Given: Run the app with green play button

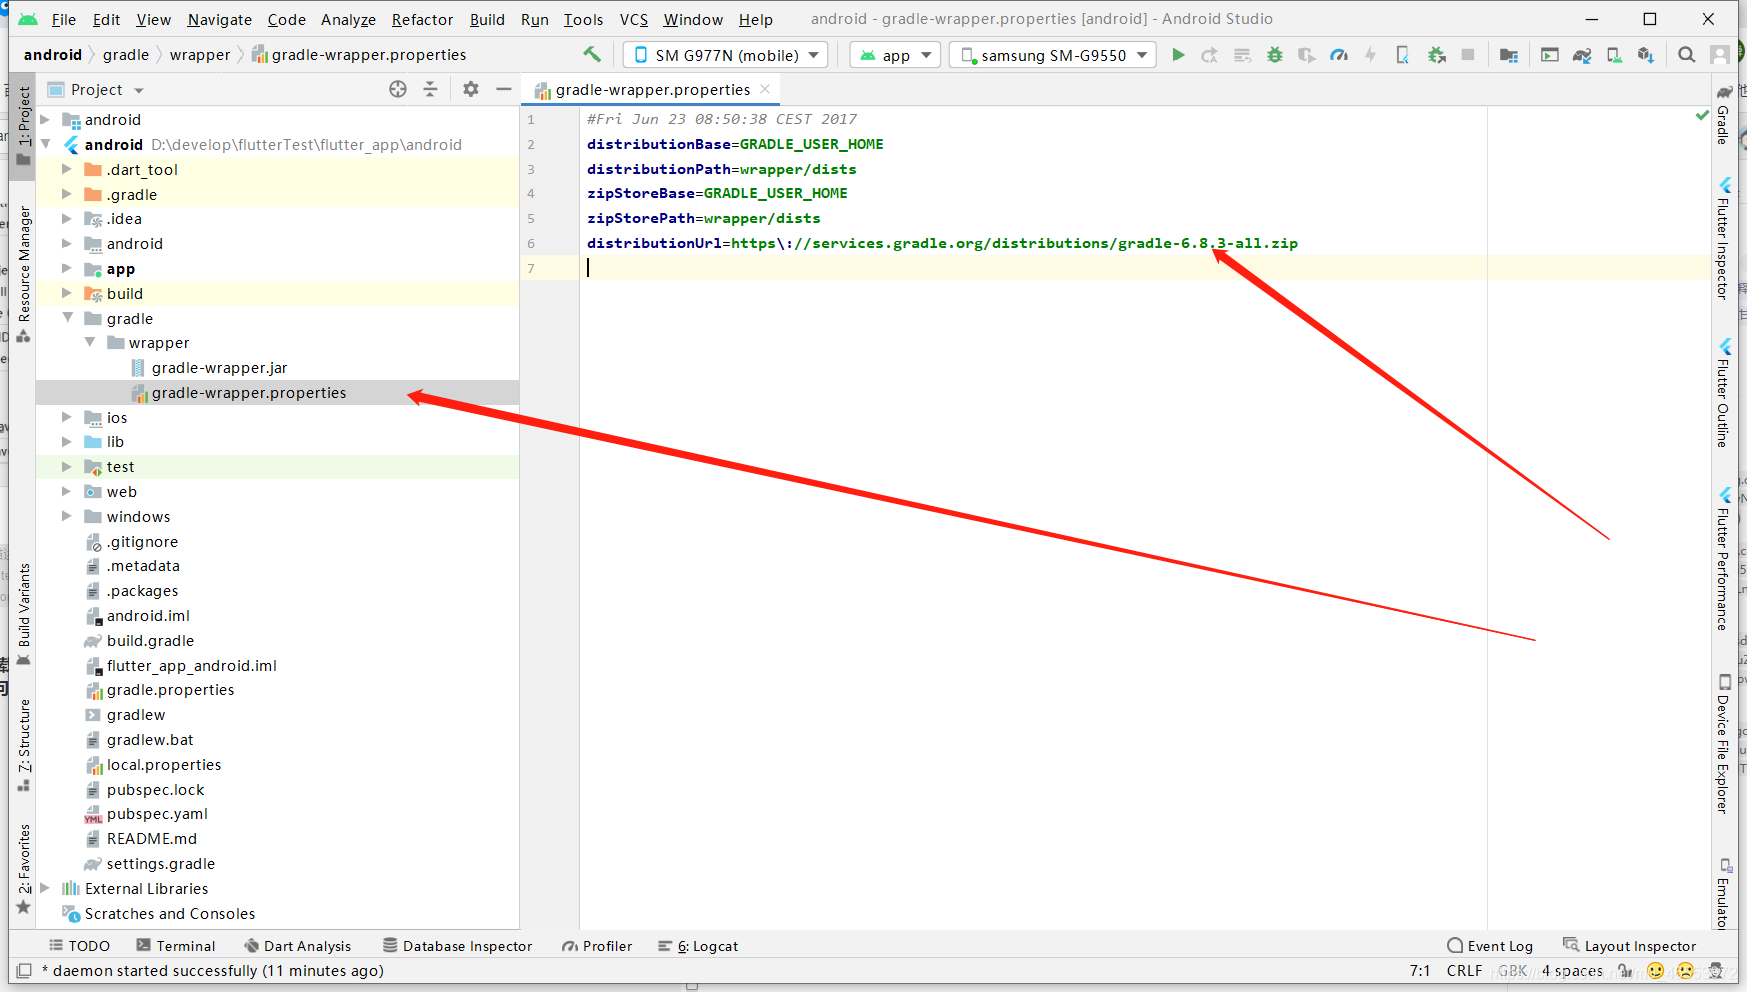Looking at the screenshot, I should point(1178,55).
